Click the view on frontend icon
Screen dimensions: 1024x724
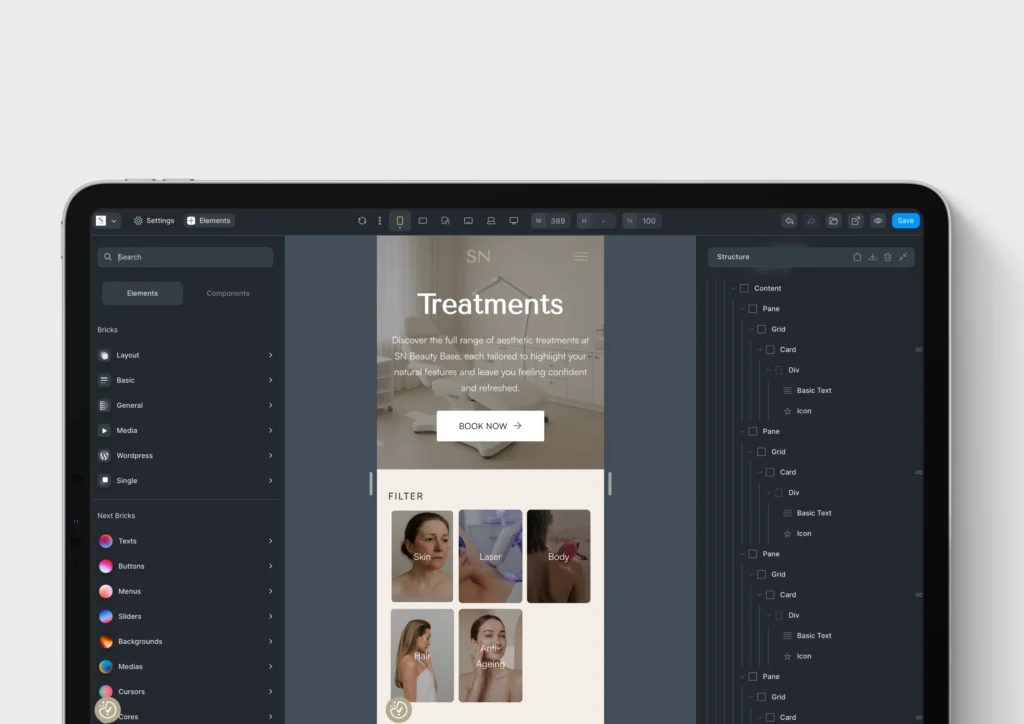click(x=856, y=221)
